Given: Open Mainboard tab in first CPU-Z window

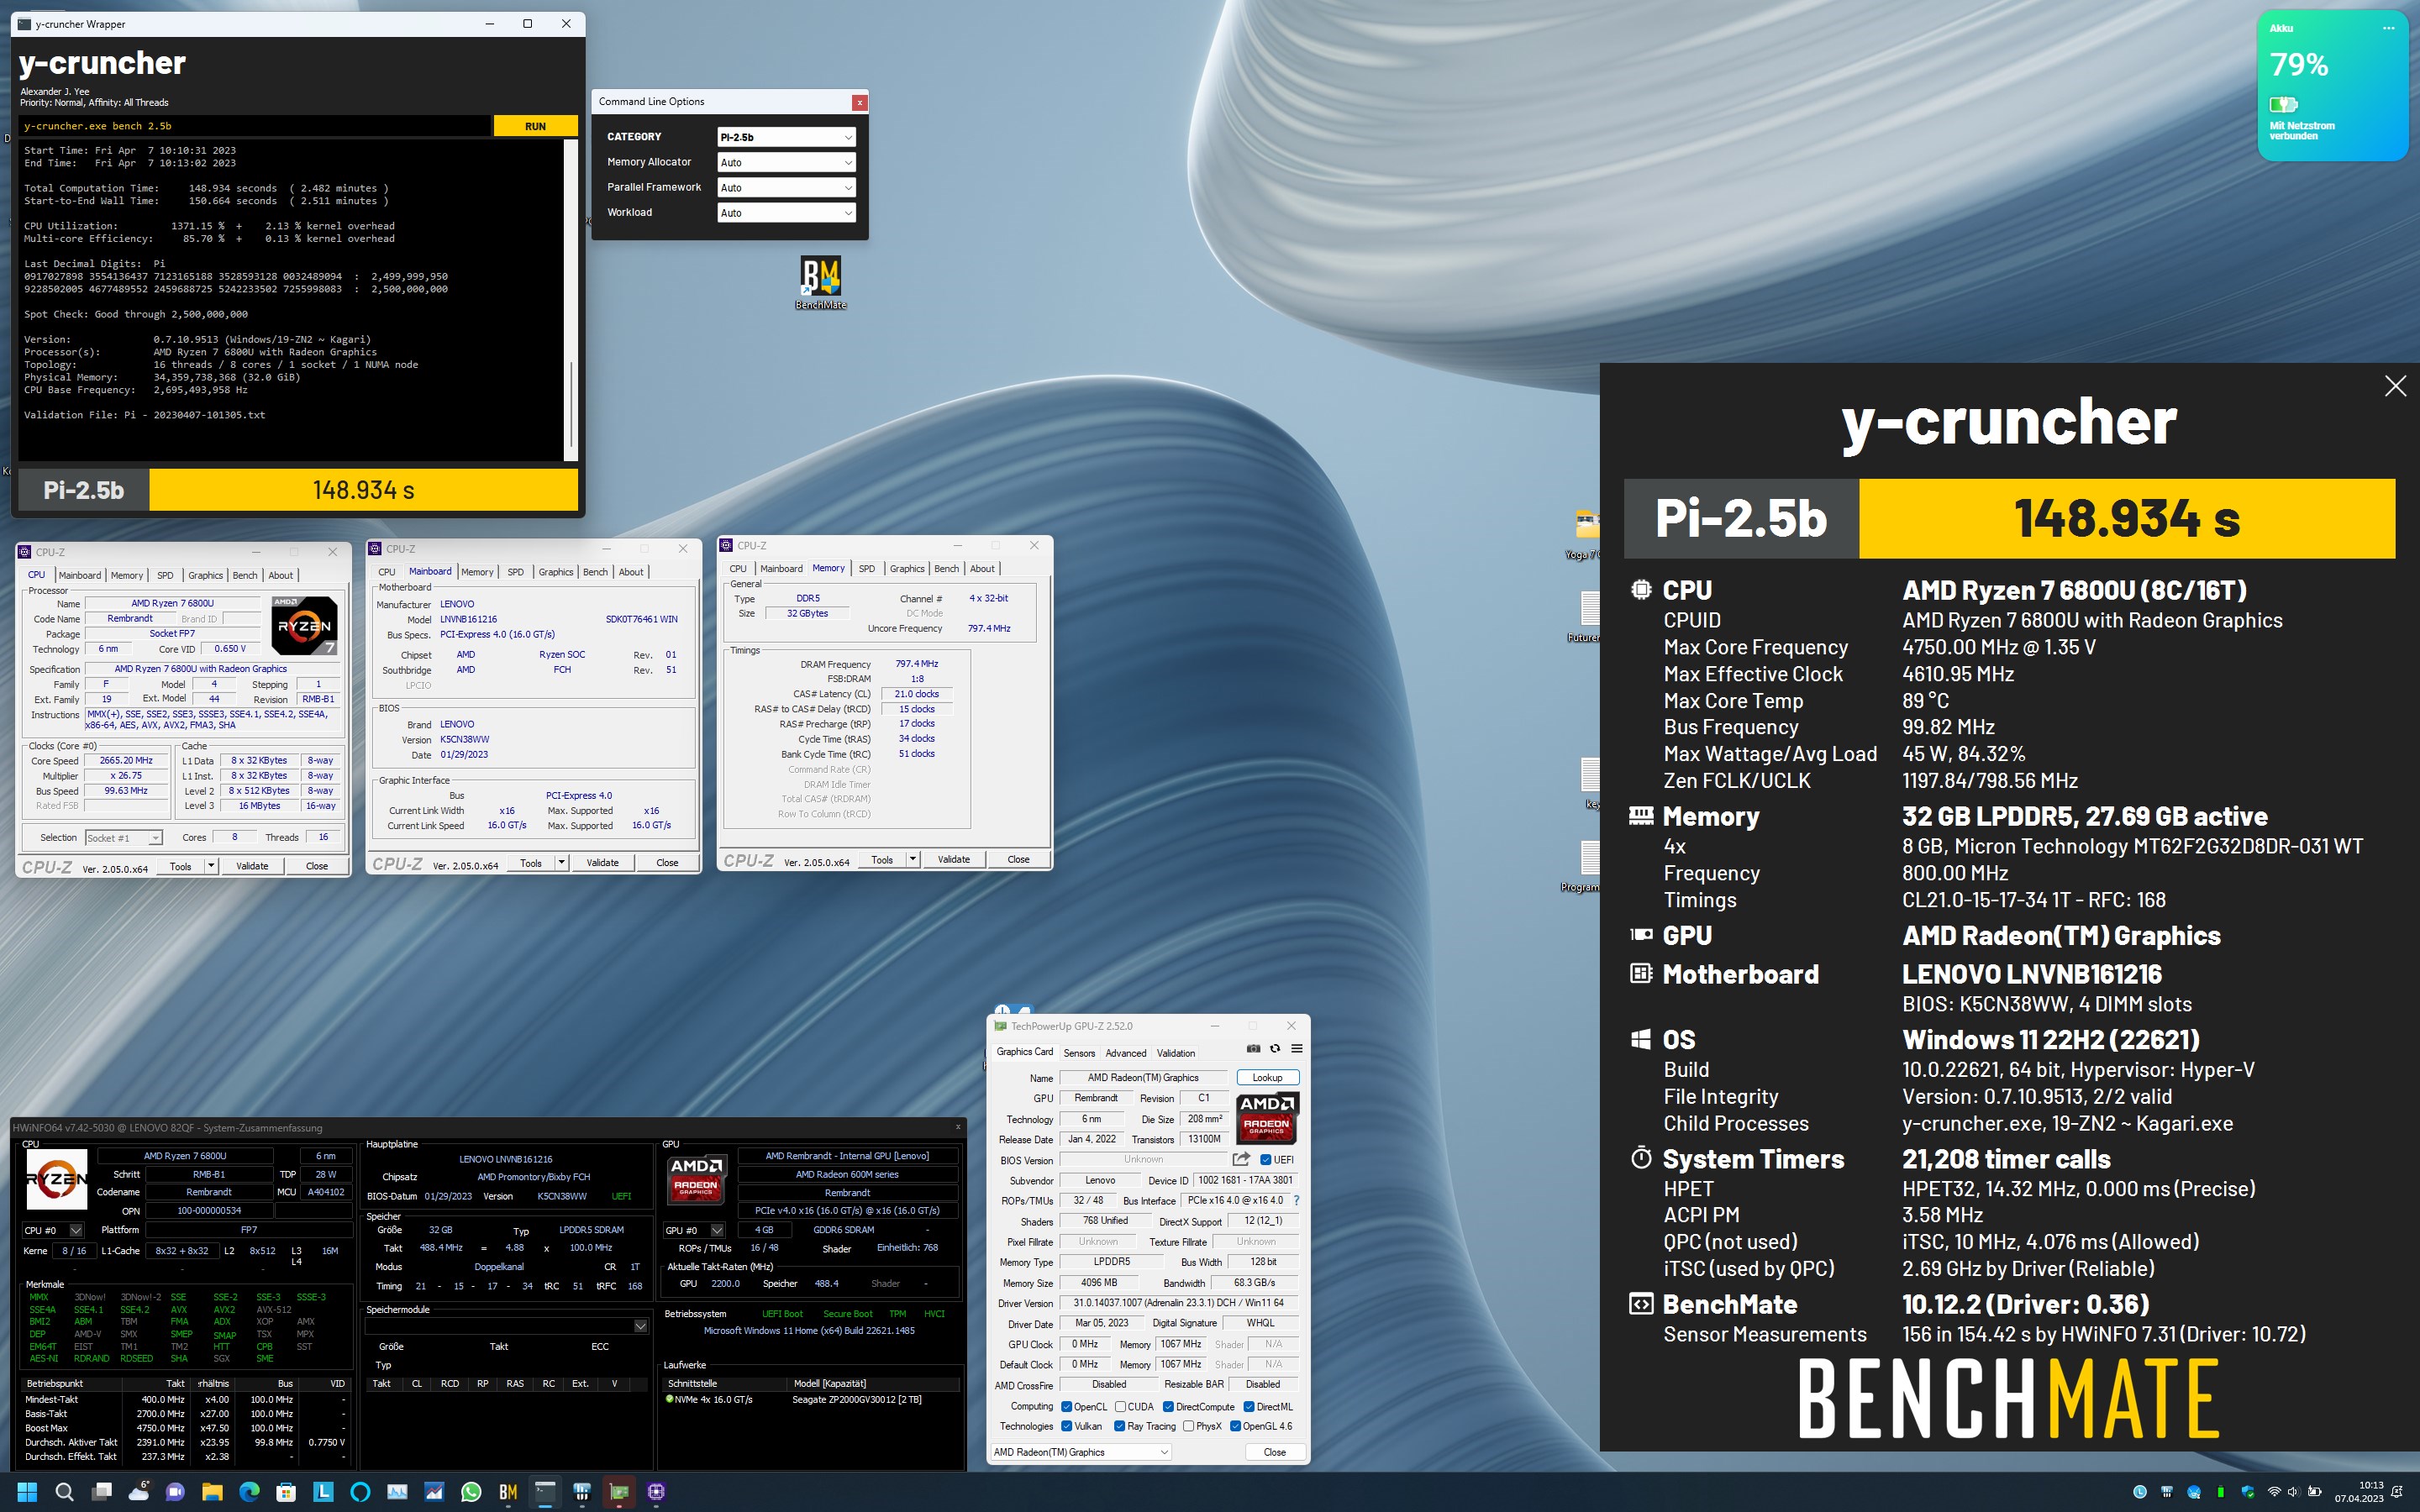Looking at the screenshot, I should [79, 575].
